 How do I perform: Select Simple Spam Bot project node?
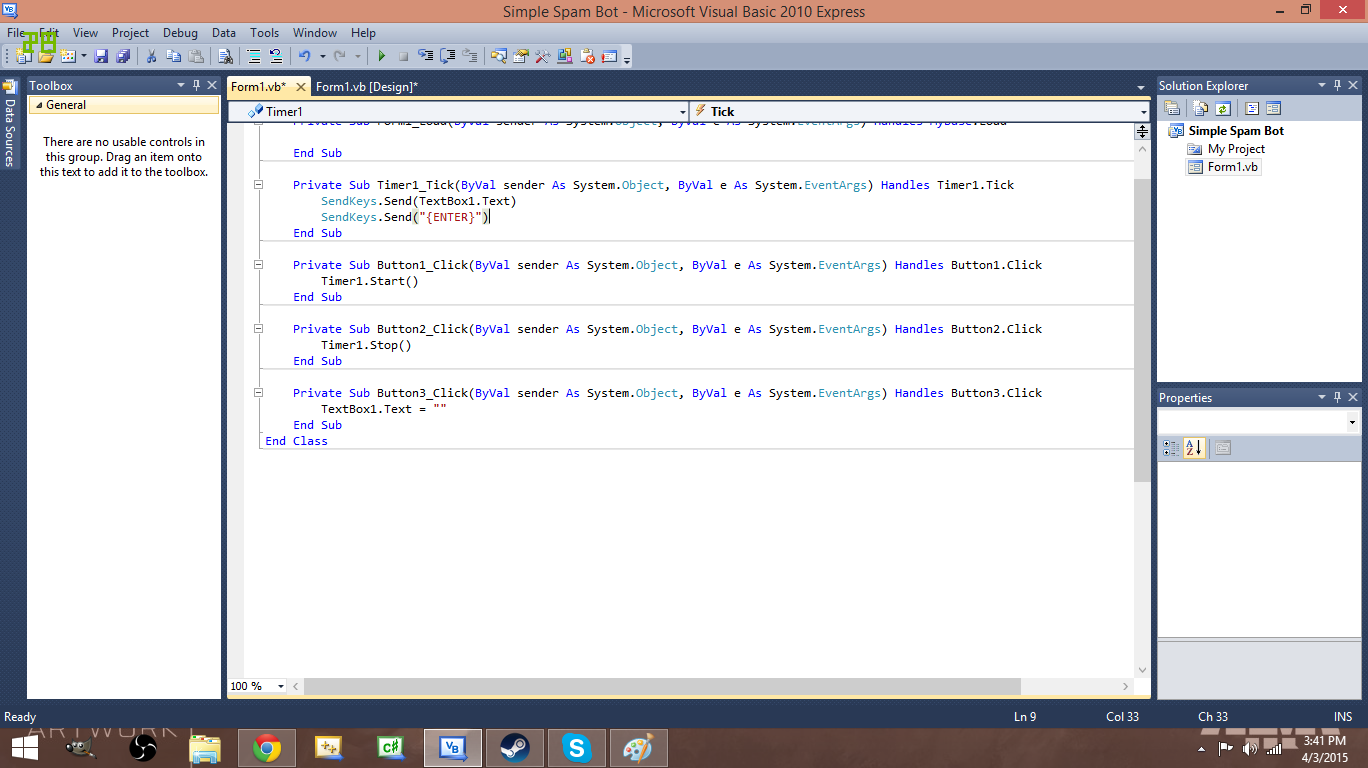coord(1236,131)
